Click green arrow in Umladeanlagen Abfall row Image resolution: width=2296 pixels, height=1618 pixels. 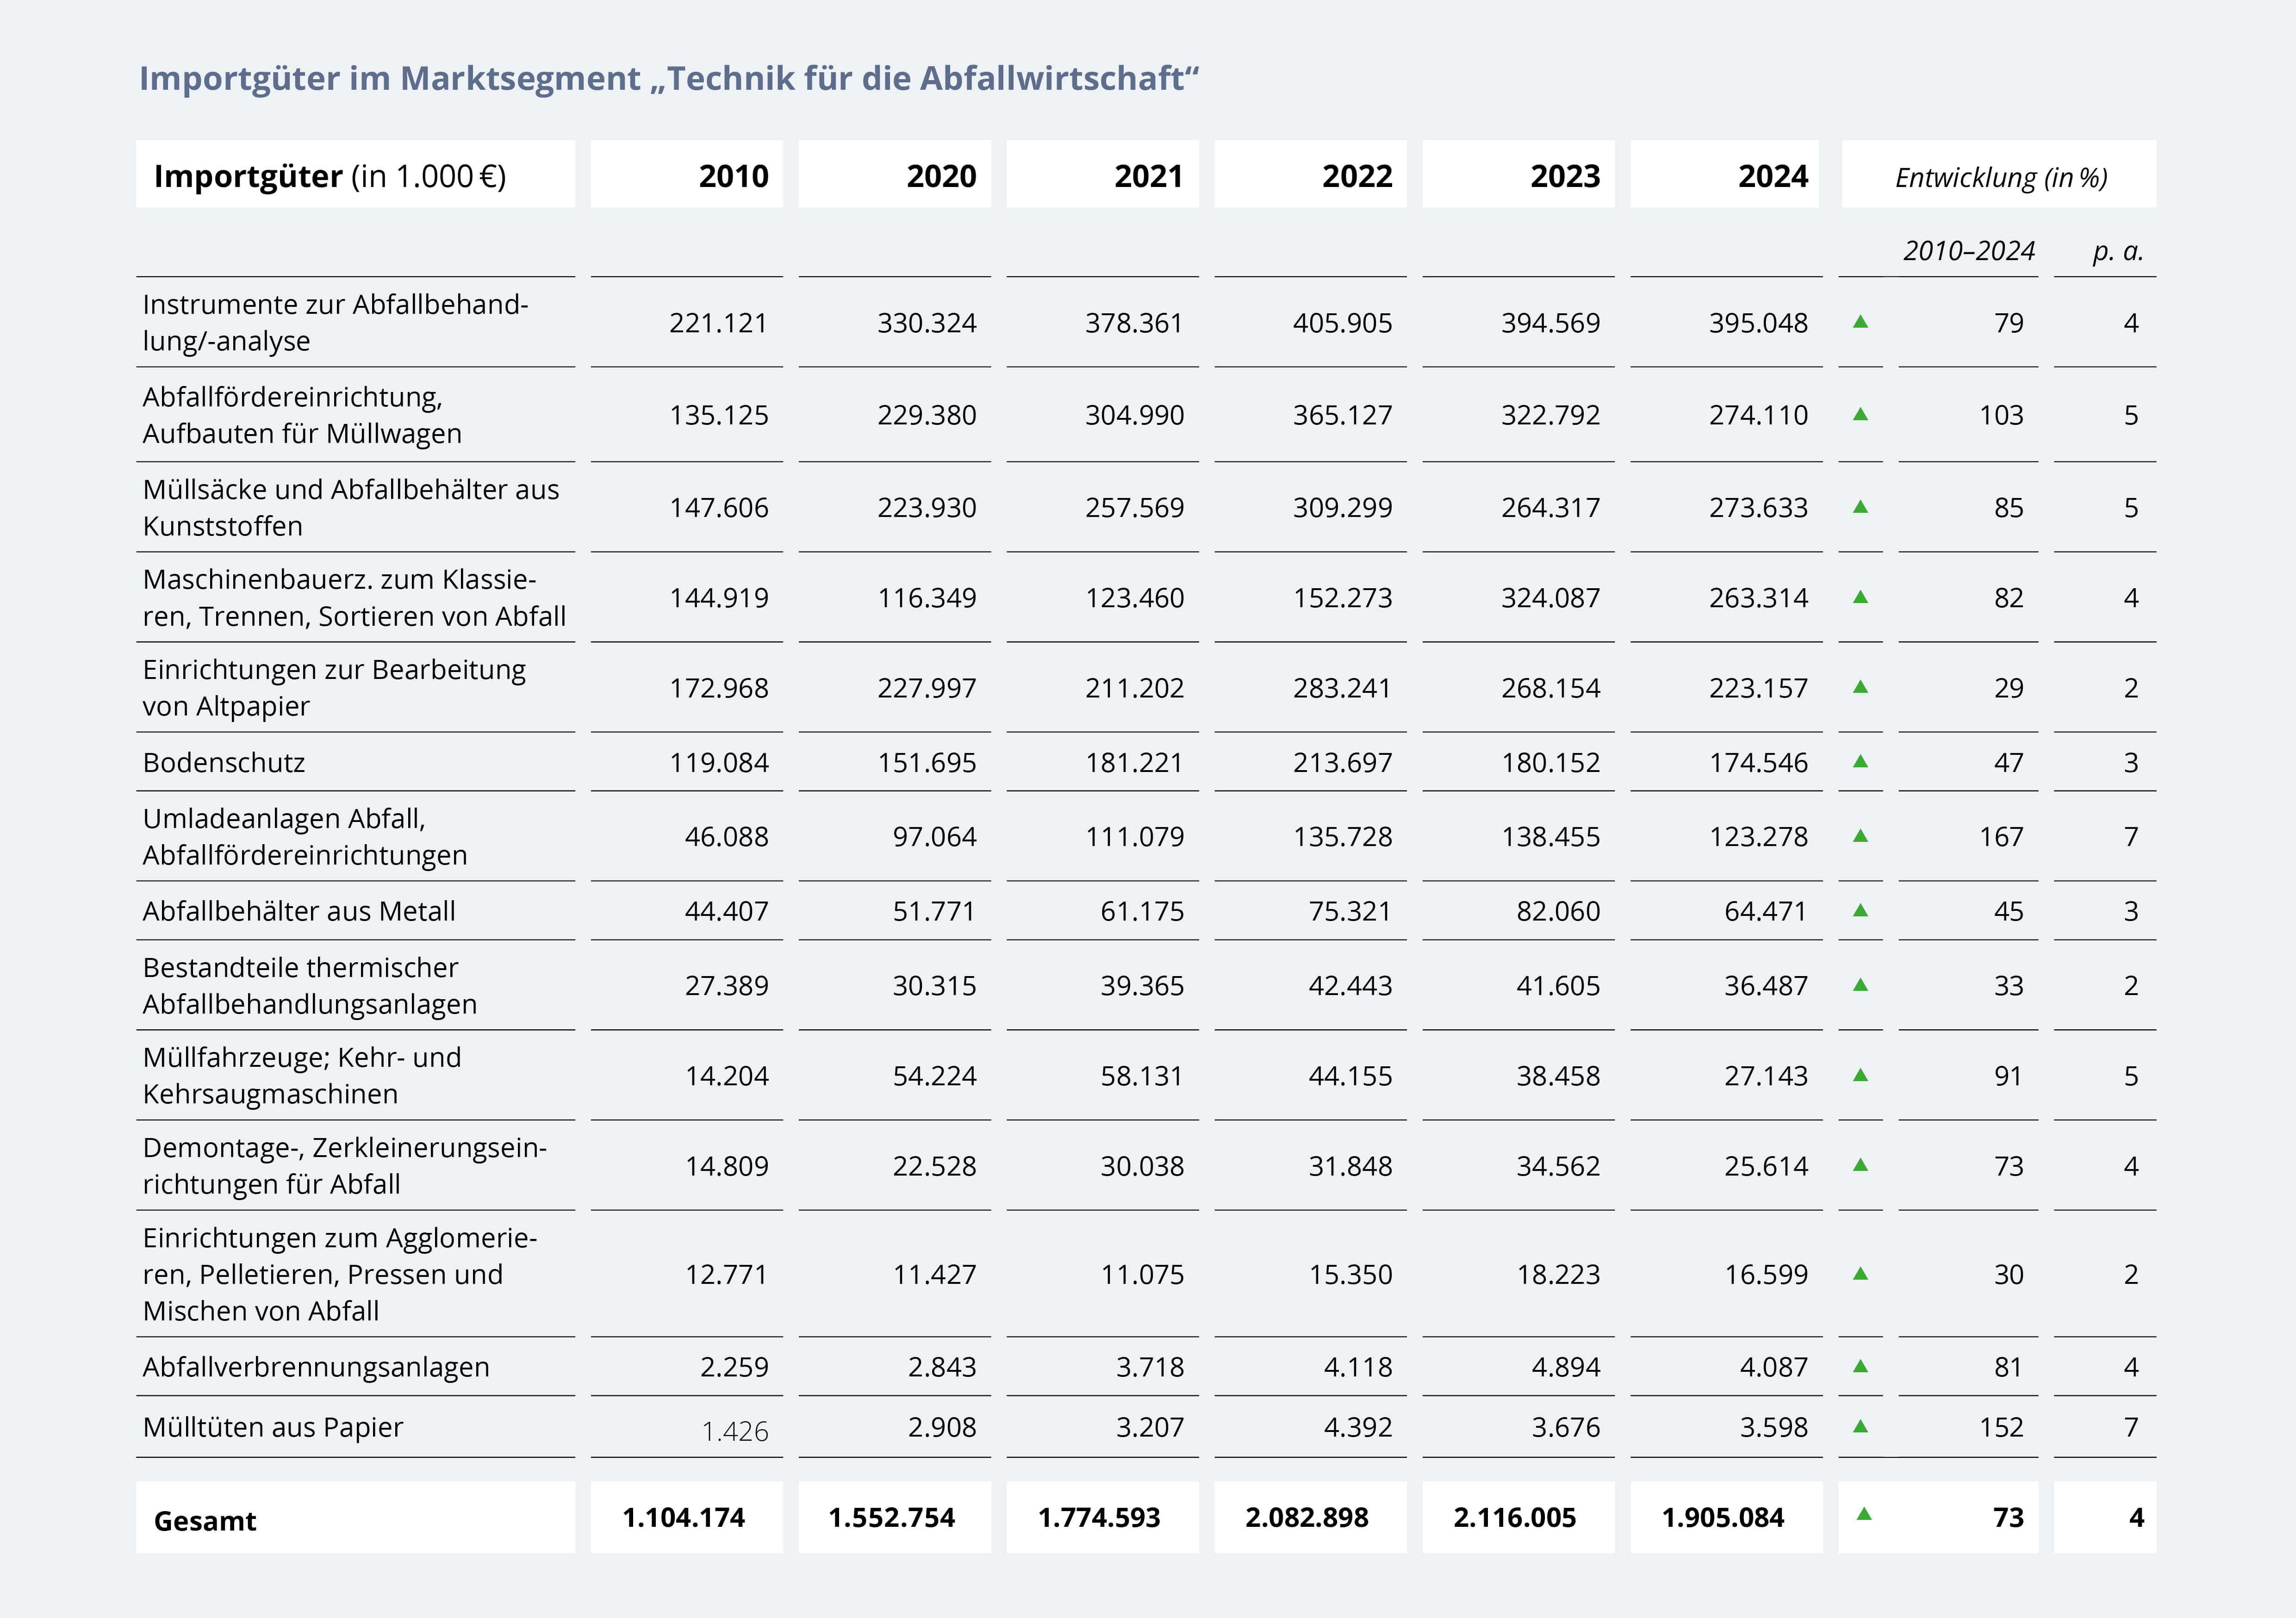(x=1860, y=836)
